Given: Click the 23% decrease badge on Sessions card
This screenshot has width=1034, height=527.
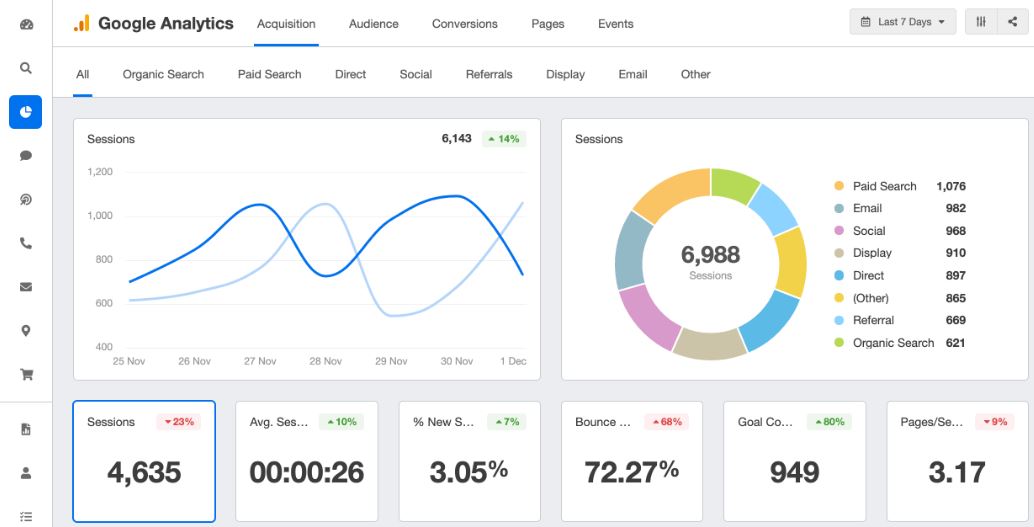Looking at the screenshot, I should click(x=179, y=422).
